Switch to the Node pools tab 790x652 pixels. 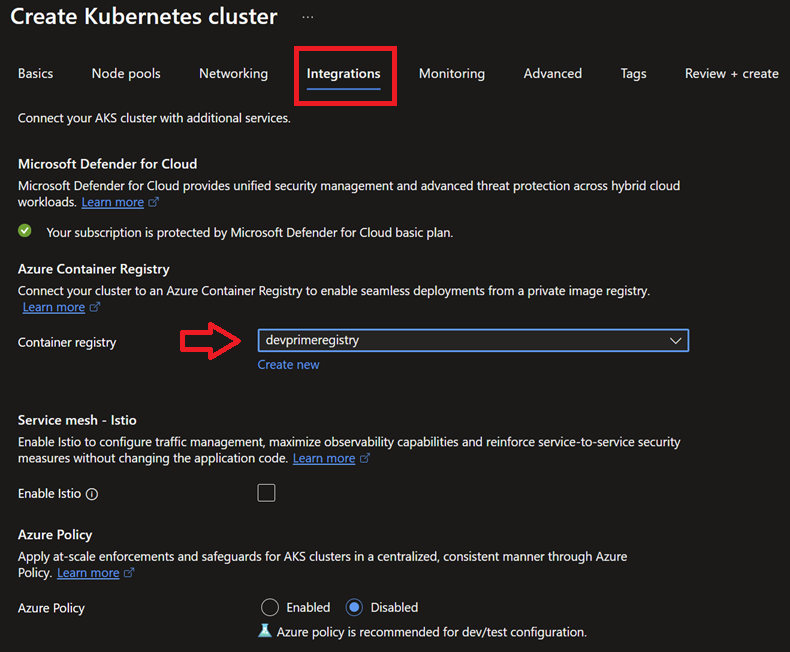(126, 74)
